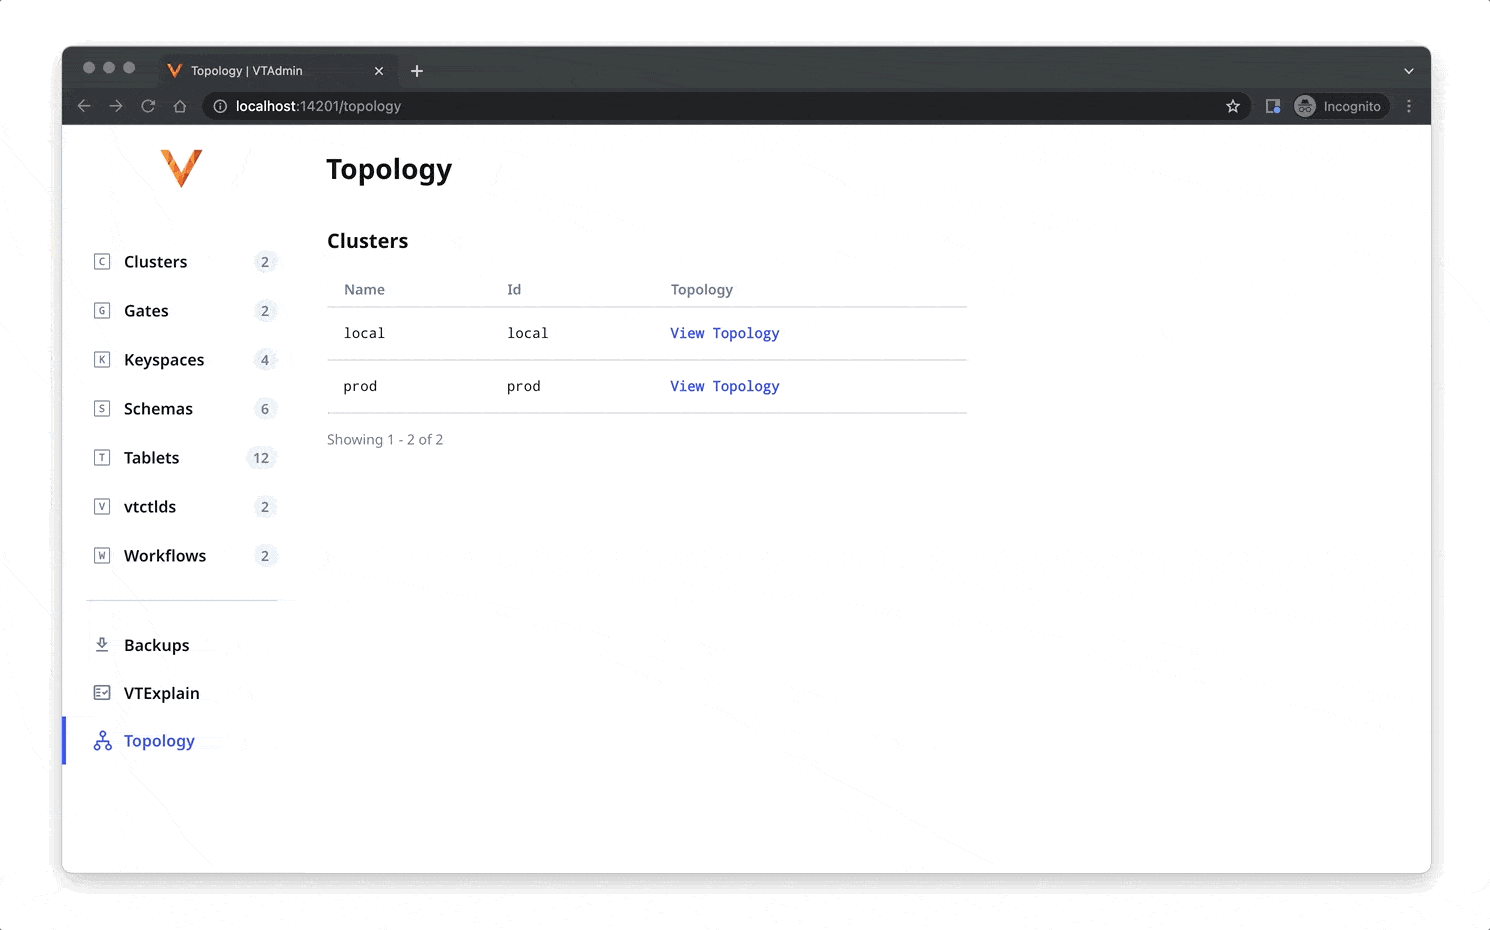Select the vtctlds sidebar icon
This screenshot has height=930, width=1490.
coord(102,506)
